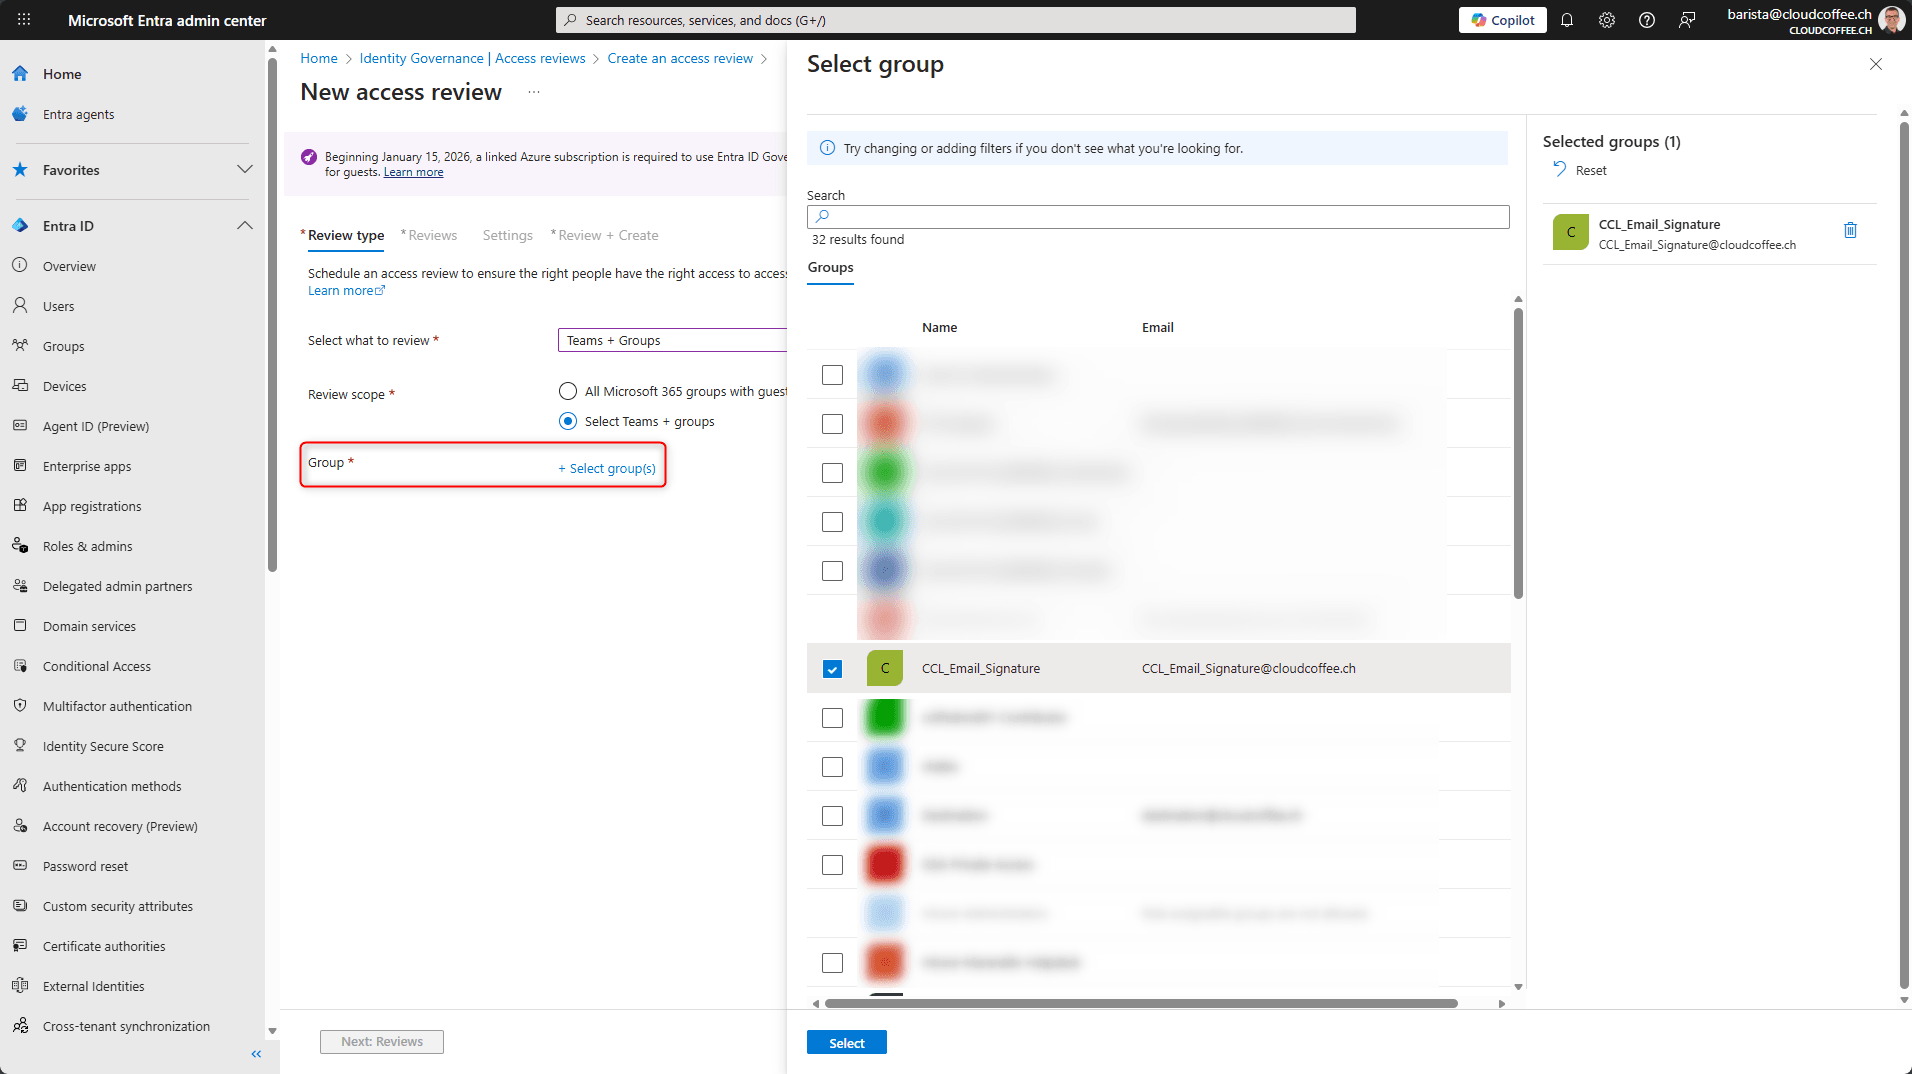
Task: Click the group Search input field
Action: (x=1158, y=217)
